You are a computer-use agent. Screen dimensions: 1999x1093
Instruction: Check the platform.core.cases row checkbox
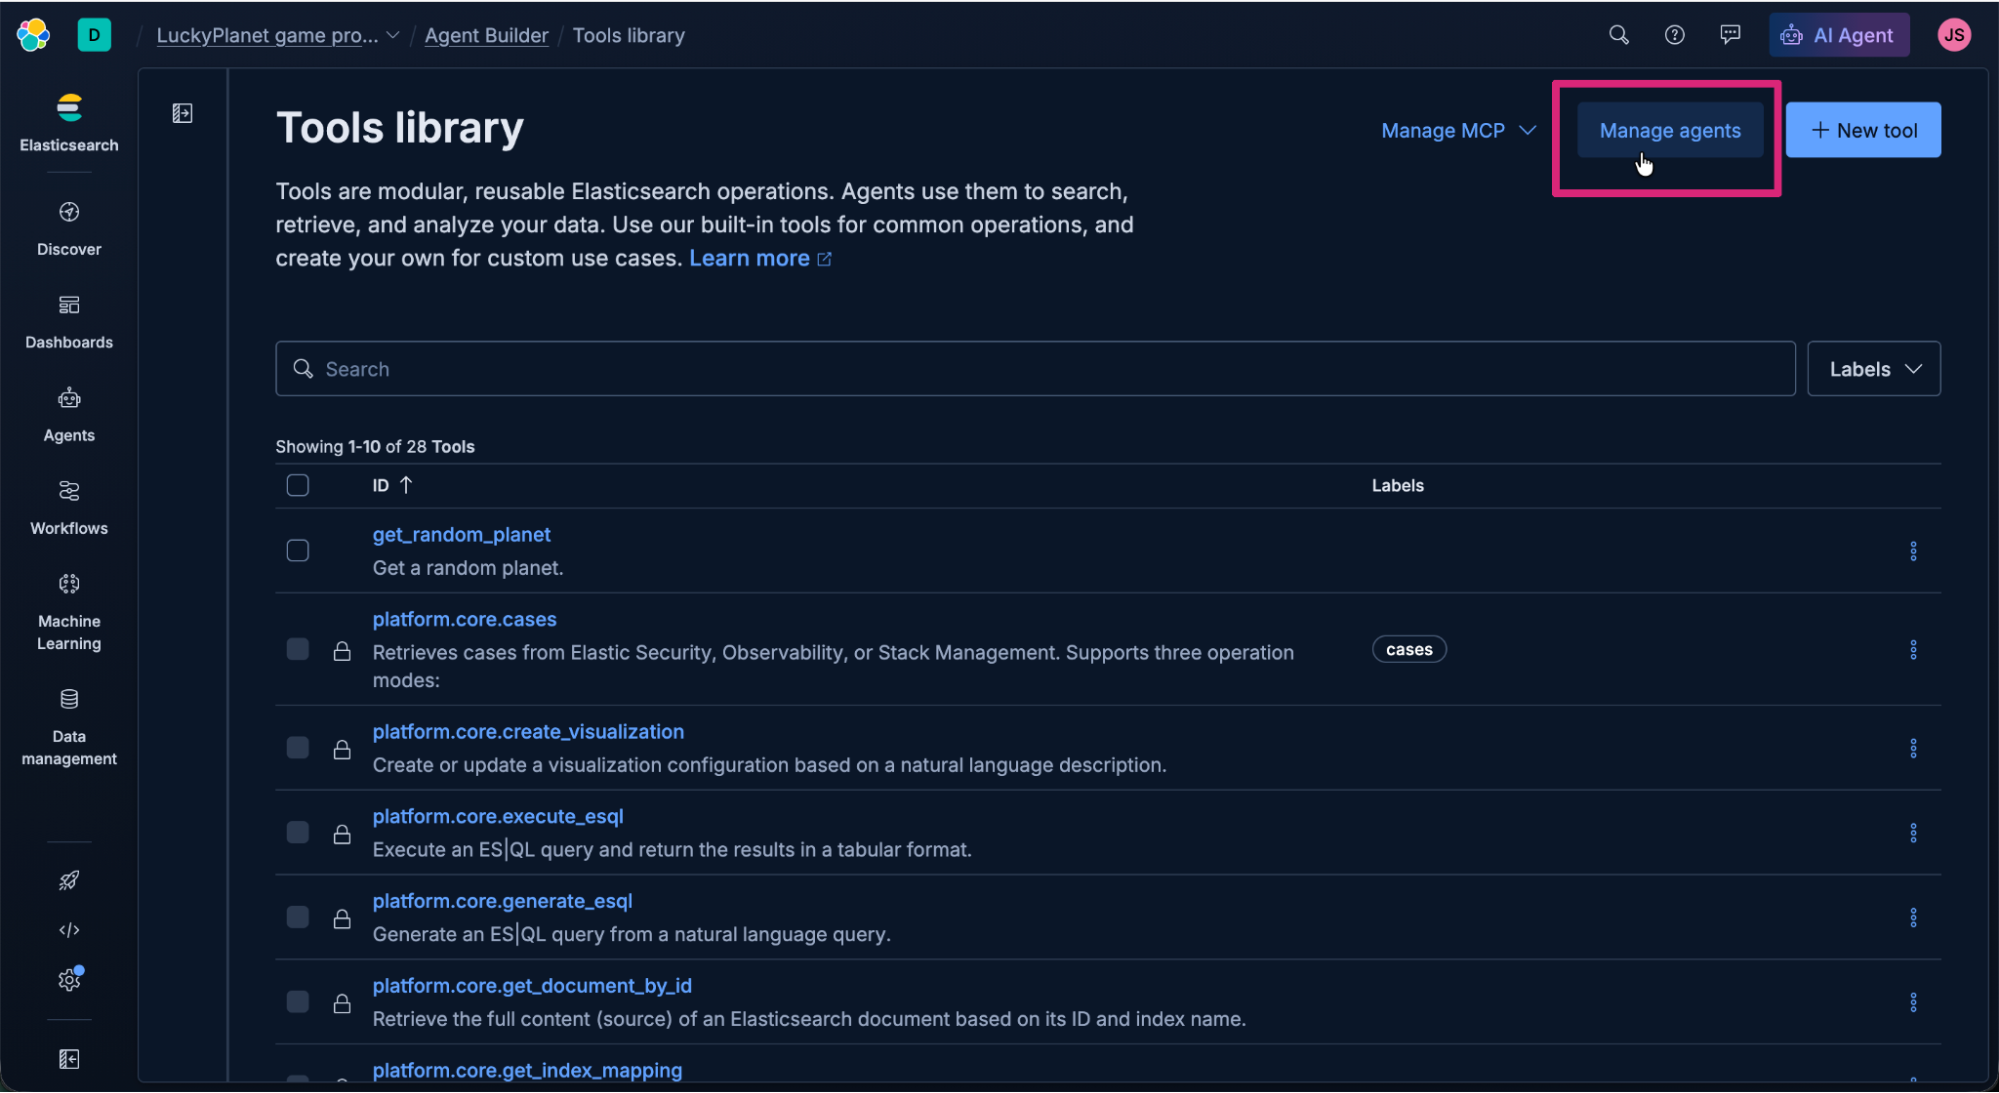coord(298,649)
